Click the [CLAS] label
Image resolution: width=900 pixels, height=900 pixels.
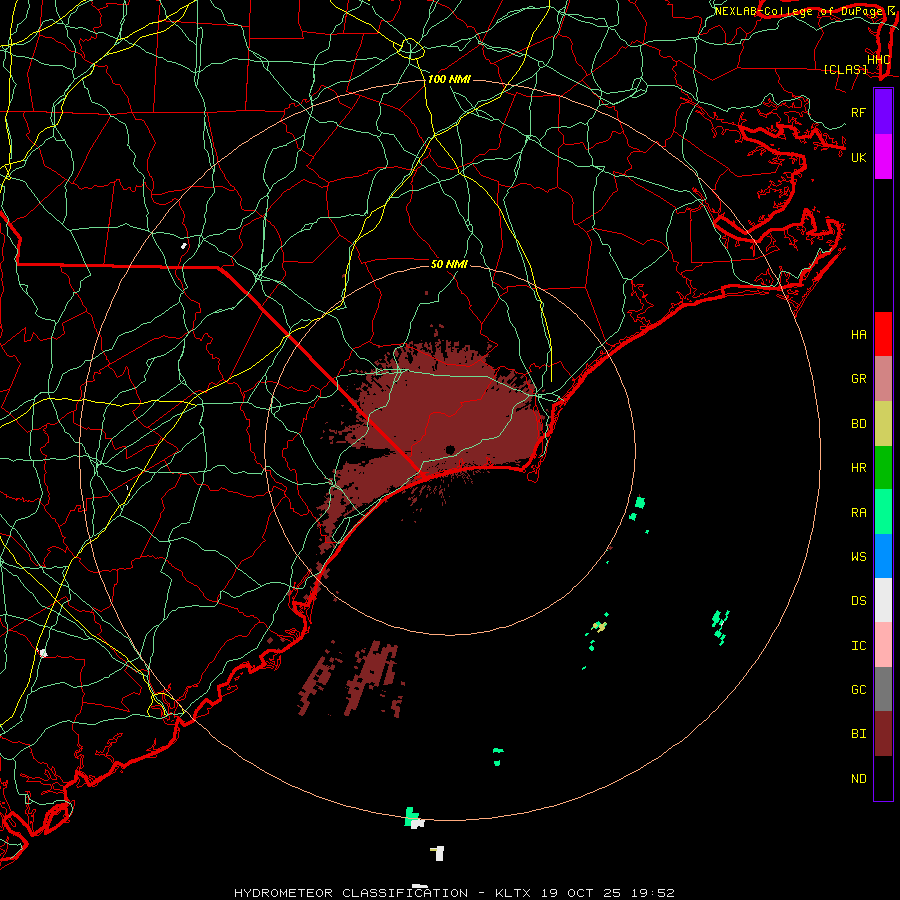click(845, 69)
